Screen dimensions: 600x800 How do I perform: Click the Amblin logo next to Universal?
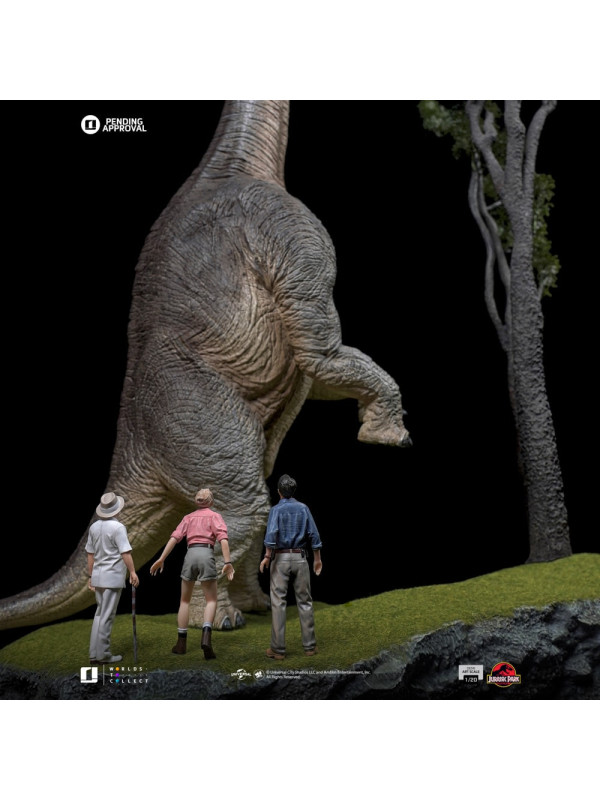coord(259,674)
